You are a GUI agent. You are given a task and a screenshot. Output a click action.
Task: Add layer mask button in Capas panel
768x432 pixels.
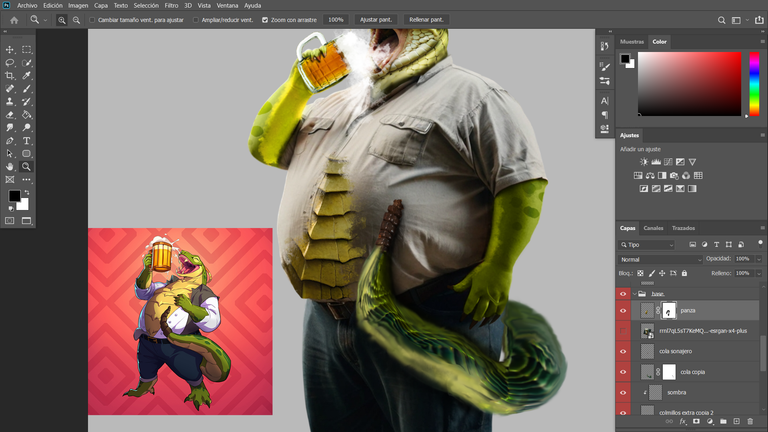[x=696, y=421]
